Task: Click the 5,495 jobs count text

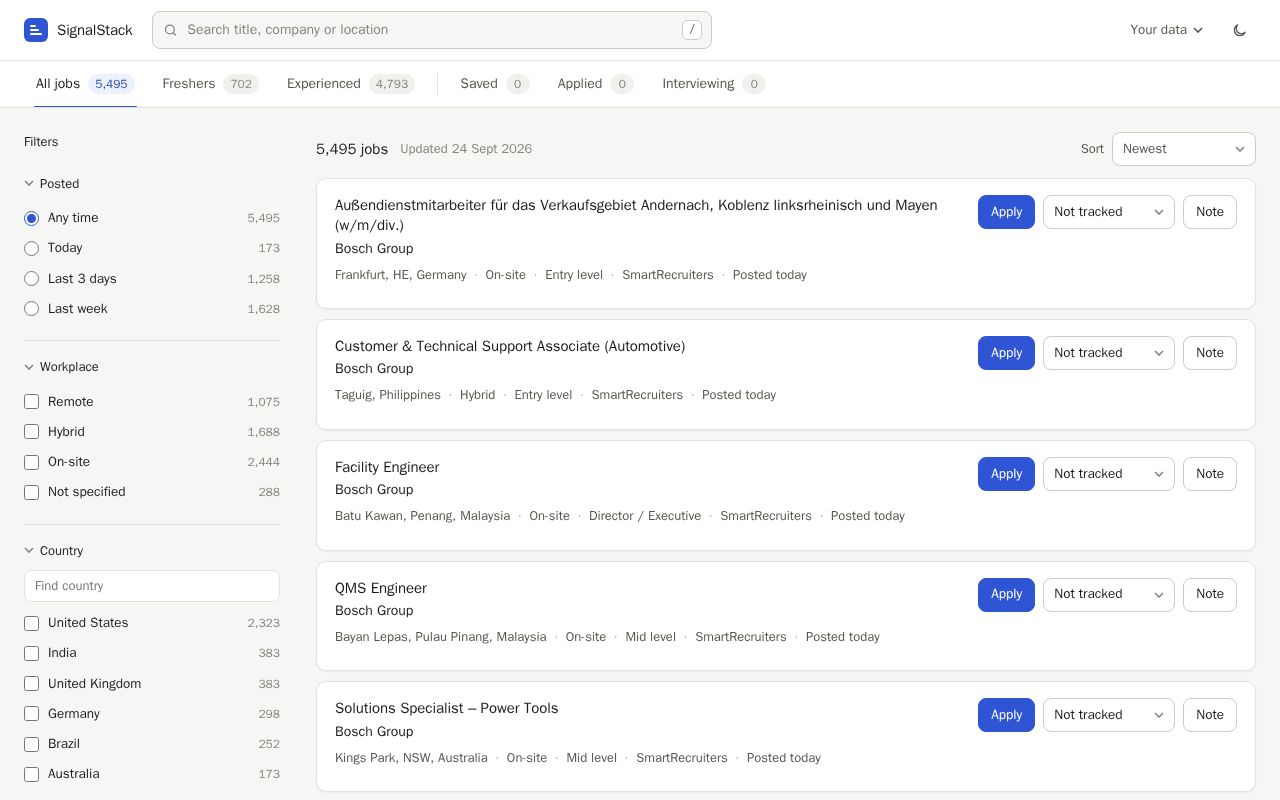Action: (352, 149)
